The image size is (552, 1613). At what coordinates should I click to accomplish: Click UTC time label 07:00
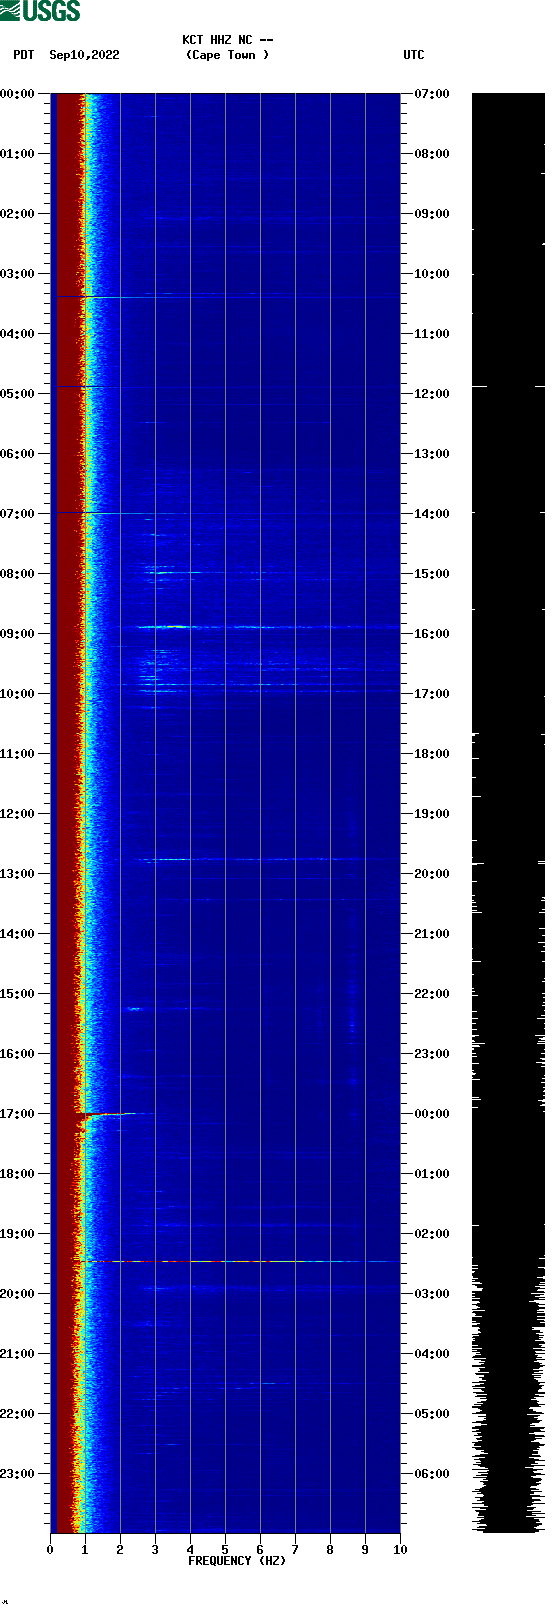[x=432, y=94]
